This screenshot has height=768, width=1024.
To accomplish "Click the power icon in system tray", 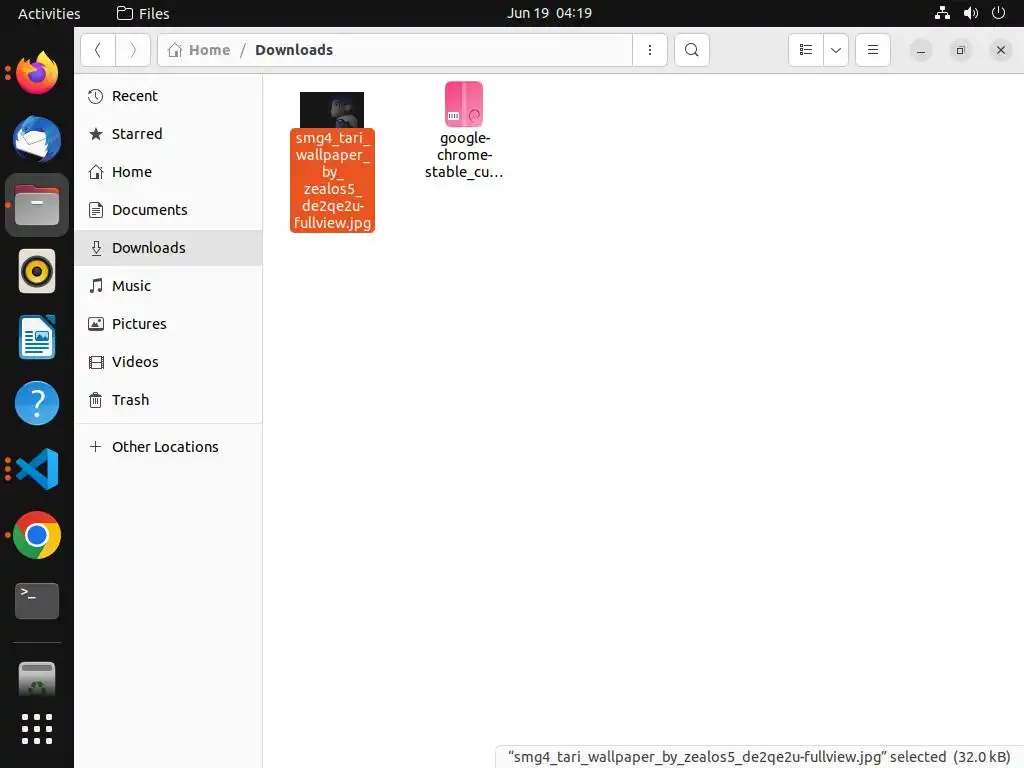I will (999, 13).
